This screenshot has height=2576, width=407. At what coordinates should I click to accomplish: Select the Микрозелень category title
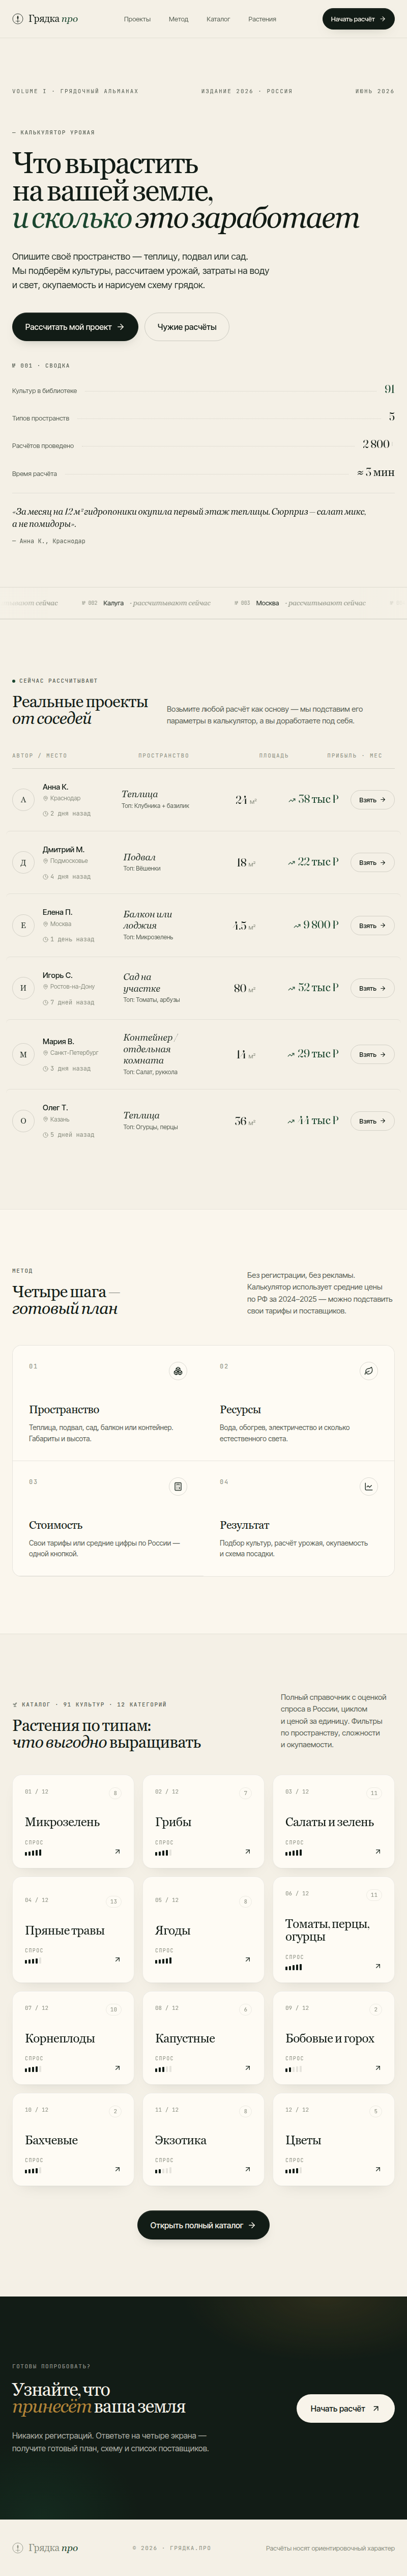(x=62, y=1822)
